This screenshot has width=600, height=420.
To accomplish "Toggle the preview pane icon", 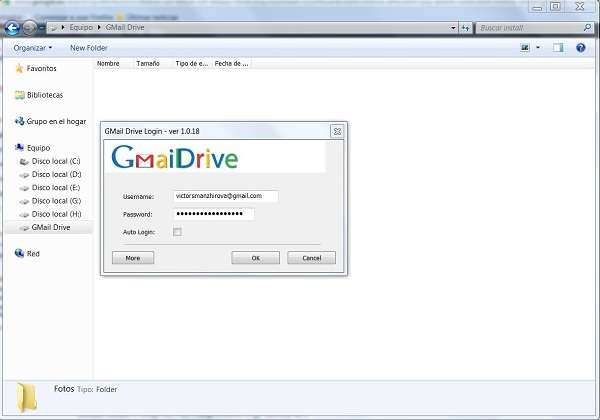I will click(x=558, y=48).
